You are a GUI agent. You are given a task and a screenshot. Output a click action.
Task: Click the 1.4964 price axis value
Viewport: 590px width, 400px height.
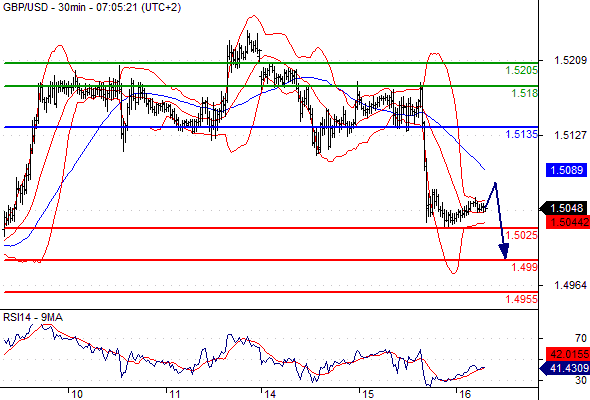570,285
